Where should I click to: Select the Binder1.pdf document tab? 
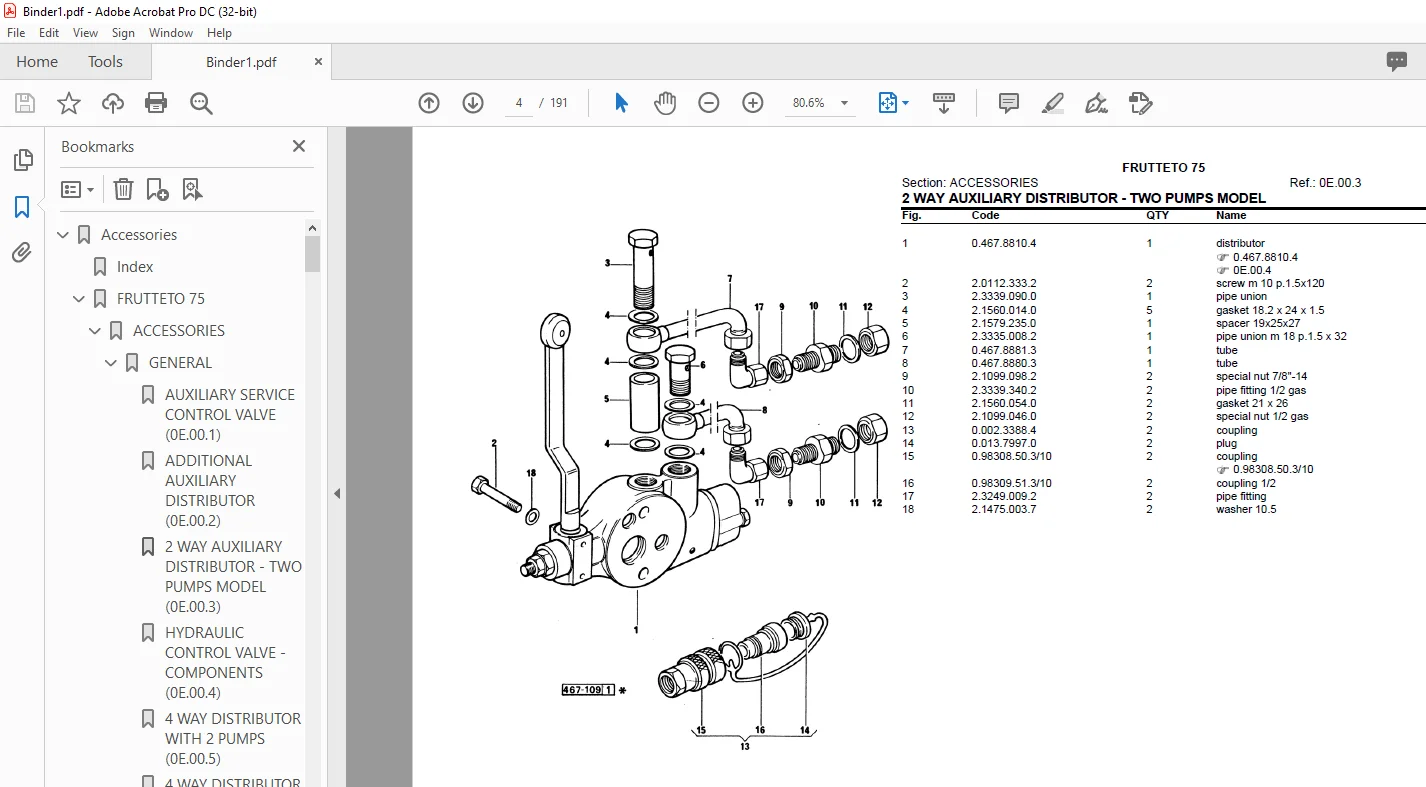click(241, 62)
